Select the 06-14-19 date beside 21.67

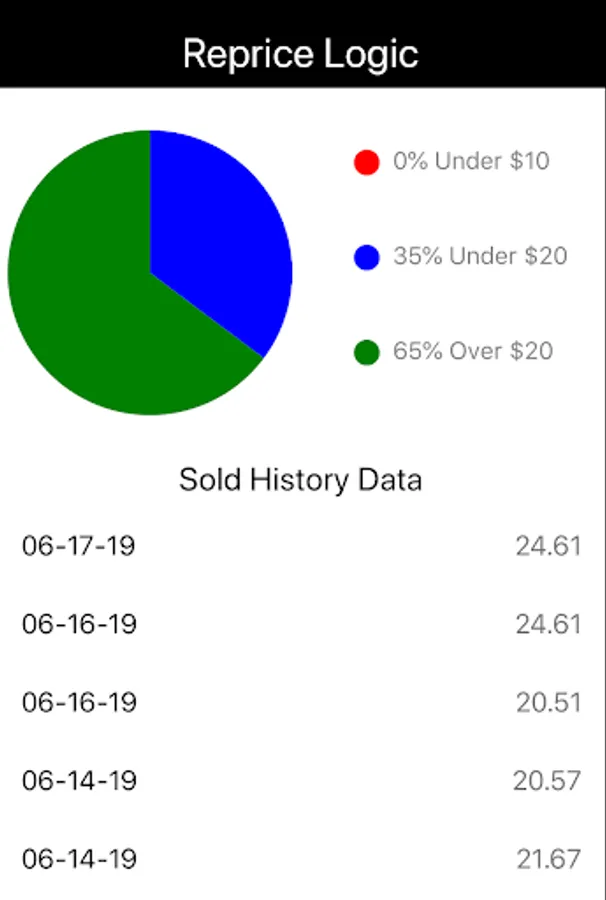(79, 858)
